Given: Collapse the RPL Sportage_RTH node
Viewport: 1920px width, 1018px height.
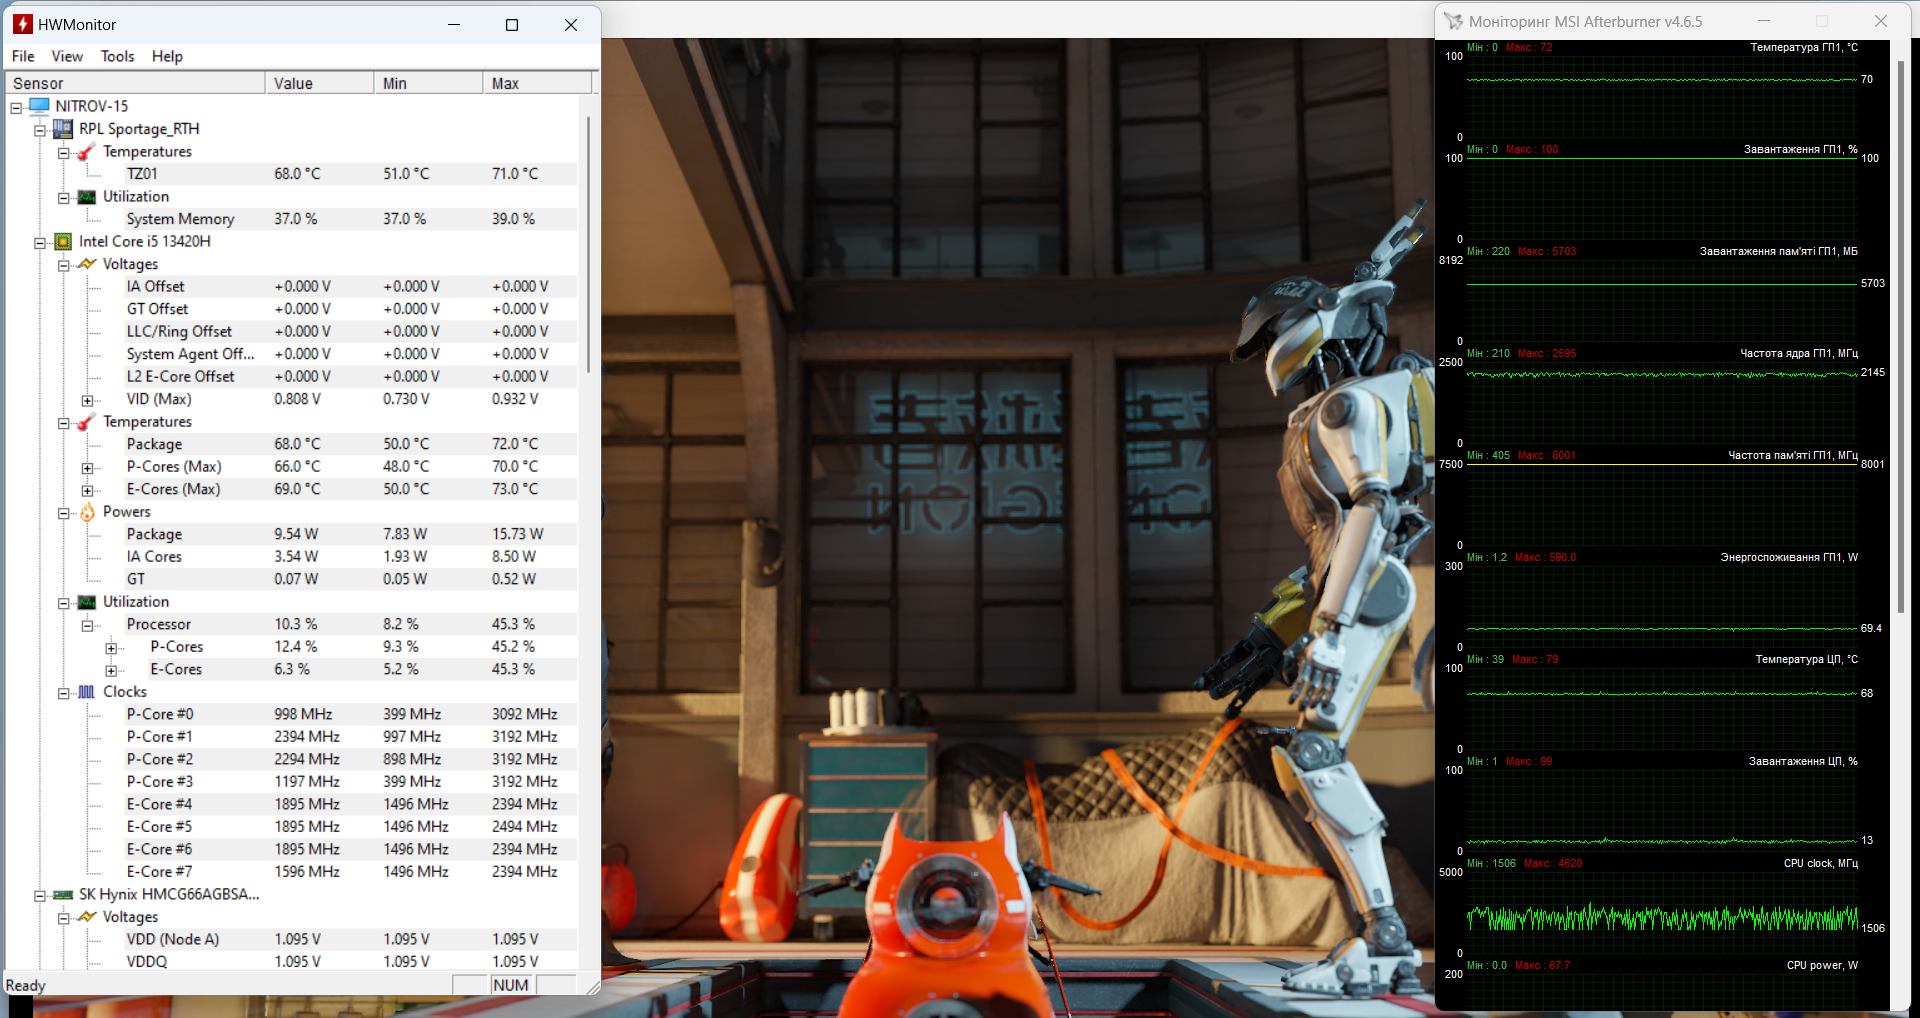Looking at the screenshot, I should pos(40,130).
